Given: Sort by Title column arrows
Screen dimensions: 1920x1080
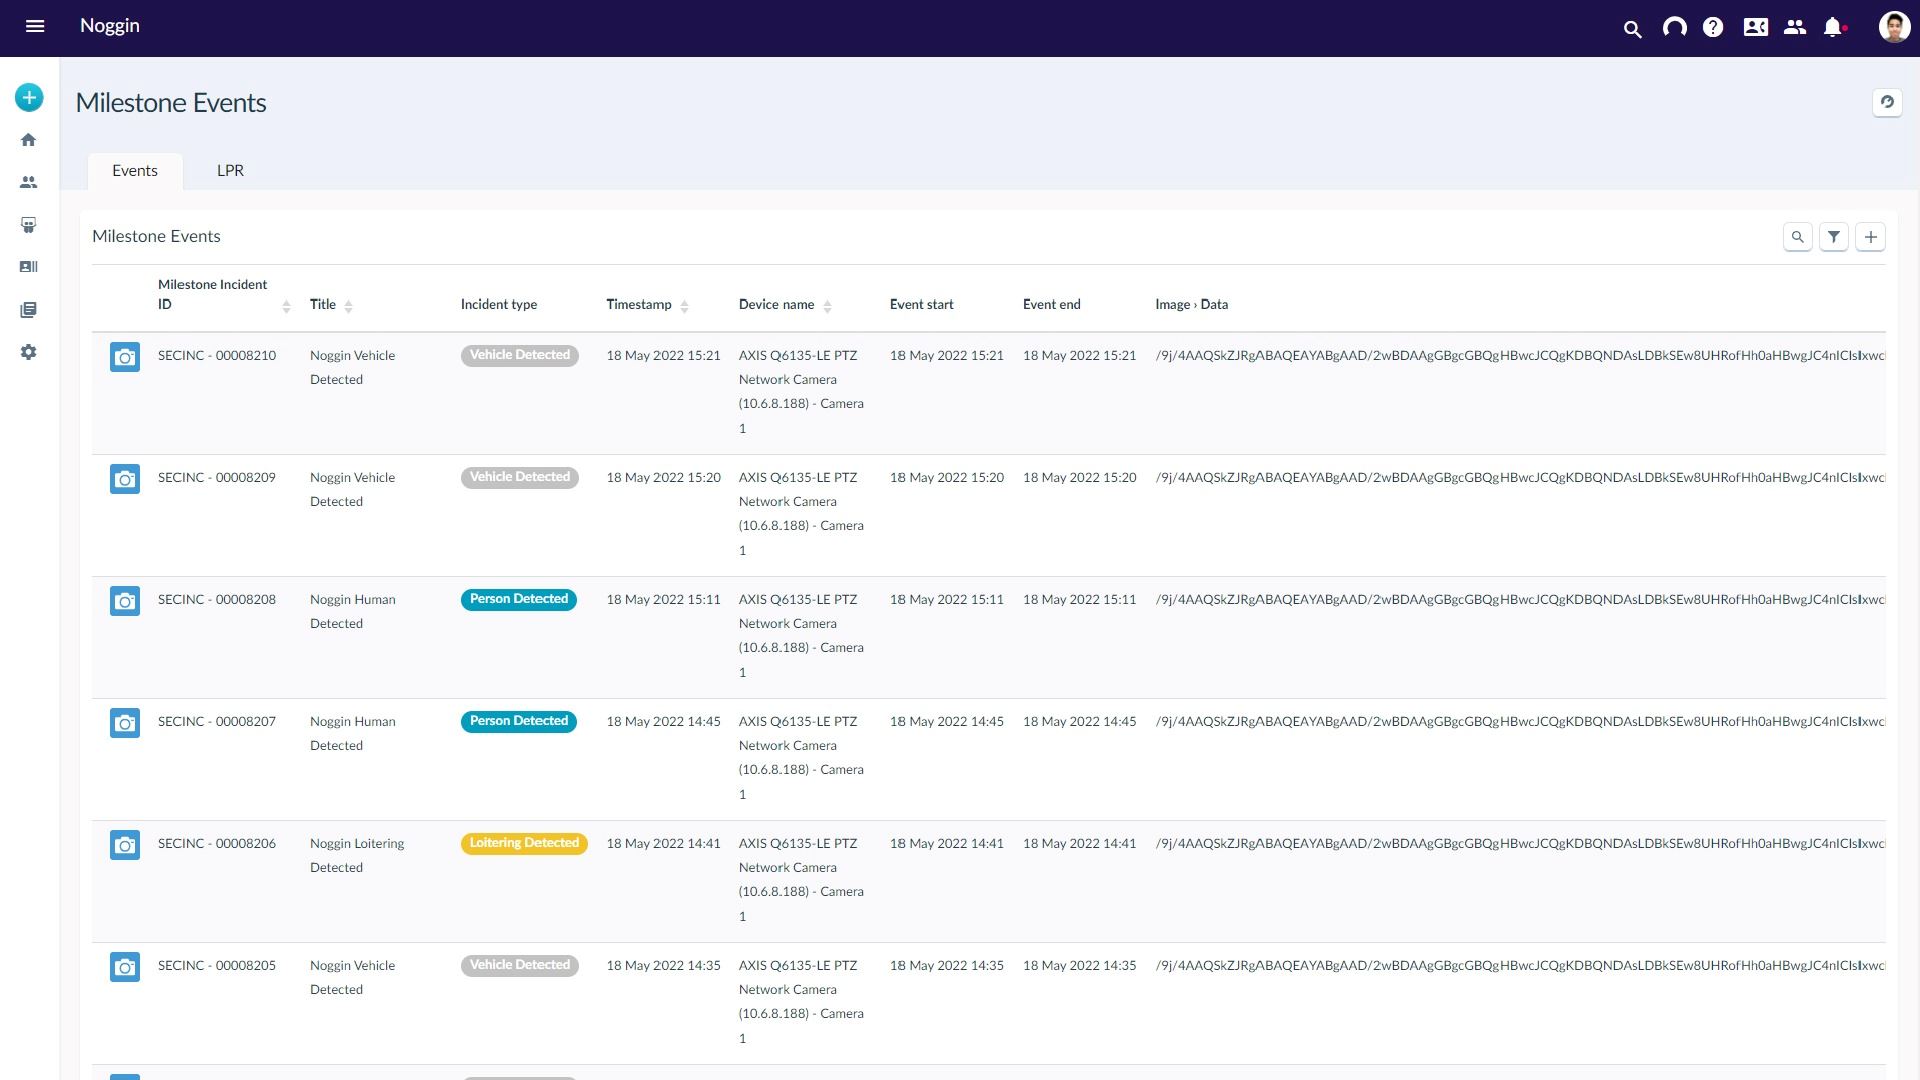Looking at the screenshot, I should coord(348,306).
